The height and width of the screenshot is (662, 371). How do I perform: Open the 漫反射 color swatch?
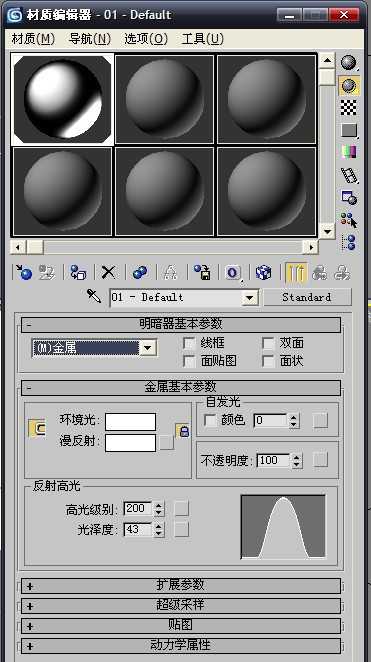click(130, 442)
